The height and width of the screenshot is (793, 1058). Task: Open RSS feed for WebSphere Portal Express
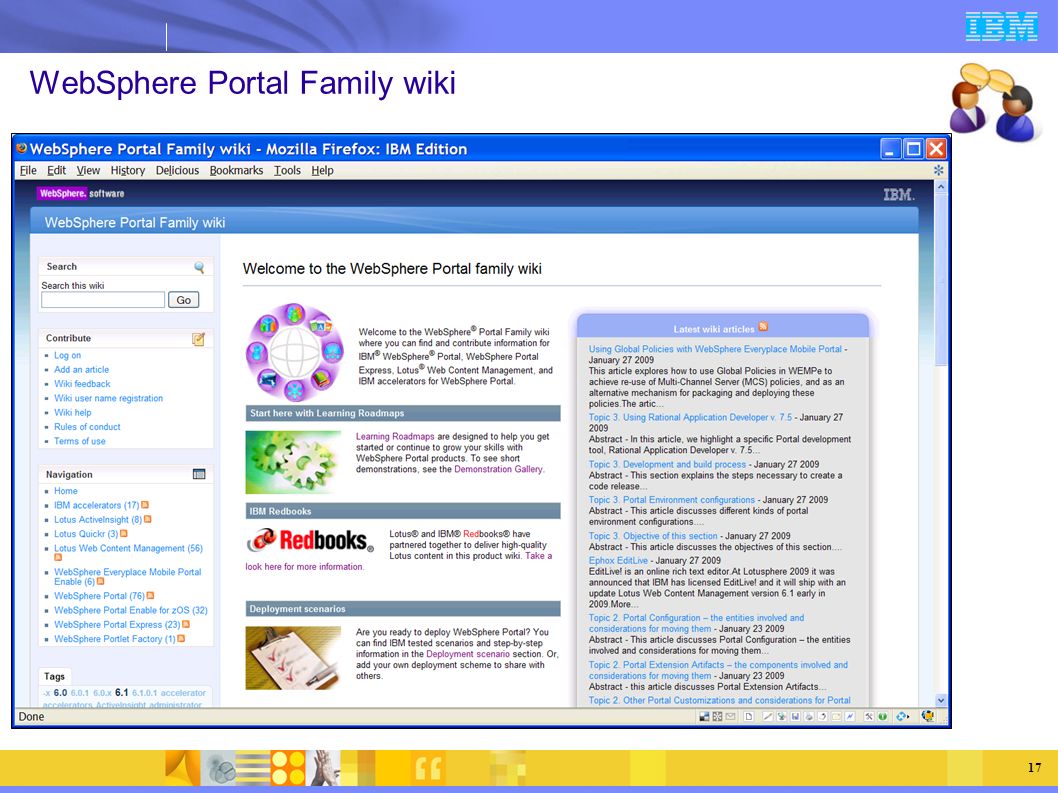(186, 624)
